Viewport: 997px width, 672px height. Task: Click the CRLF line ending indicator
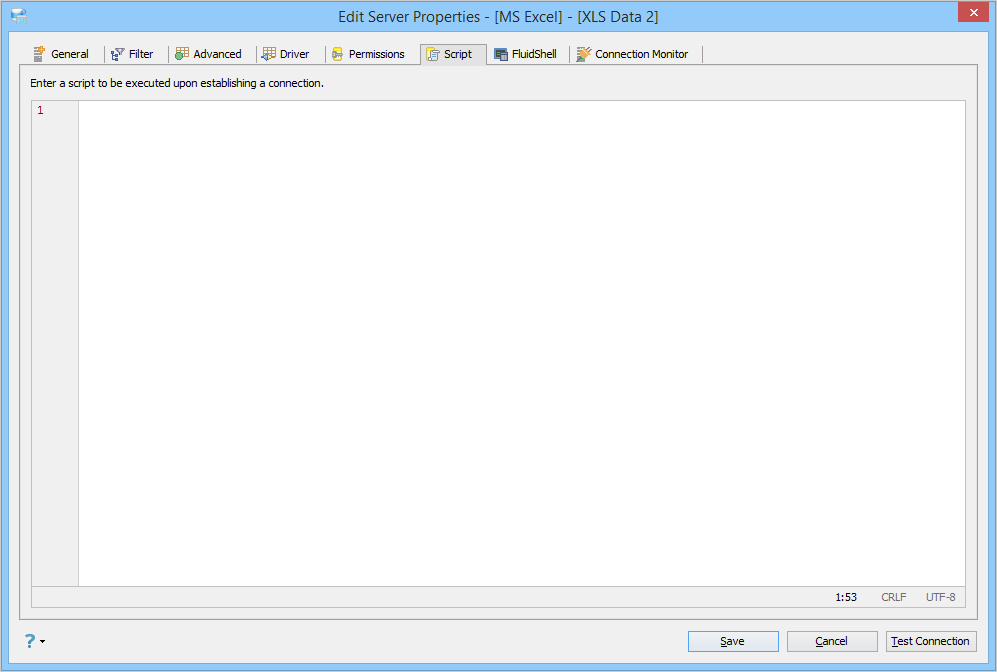893,597
